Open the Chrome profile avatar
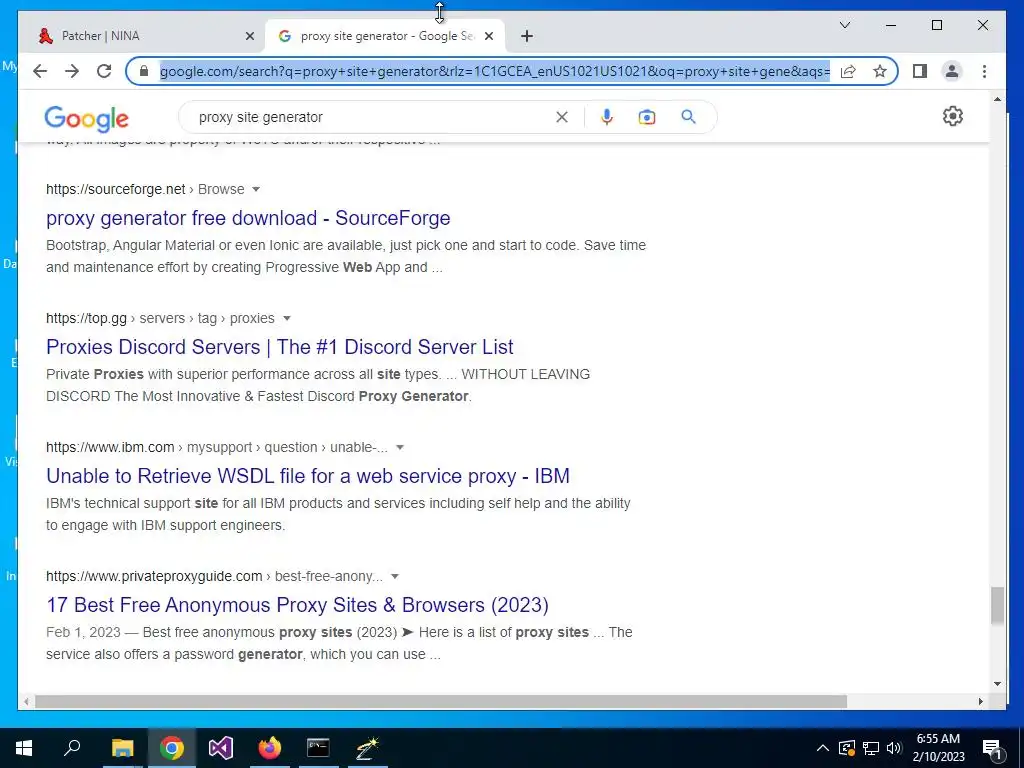1024x768 pixels. [952, 71]
